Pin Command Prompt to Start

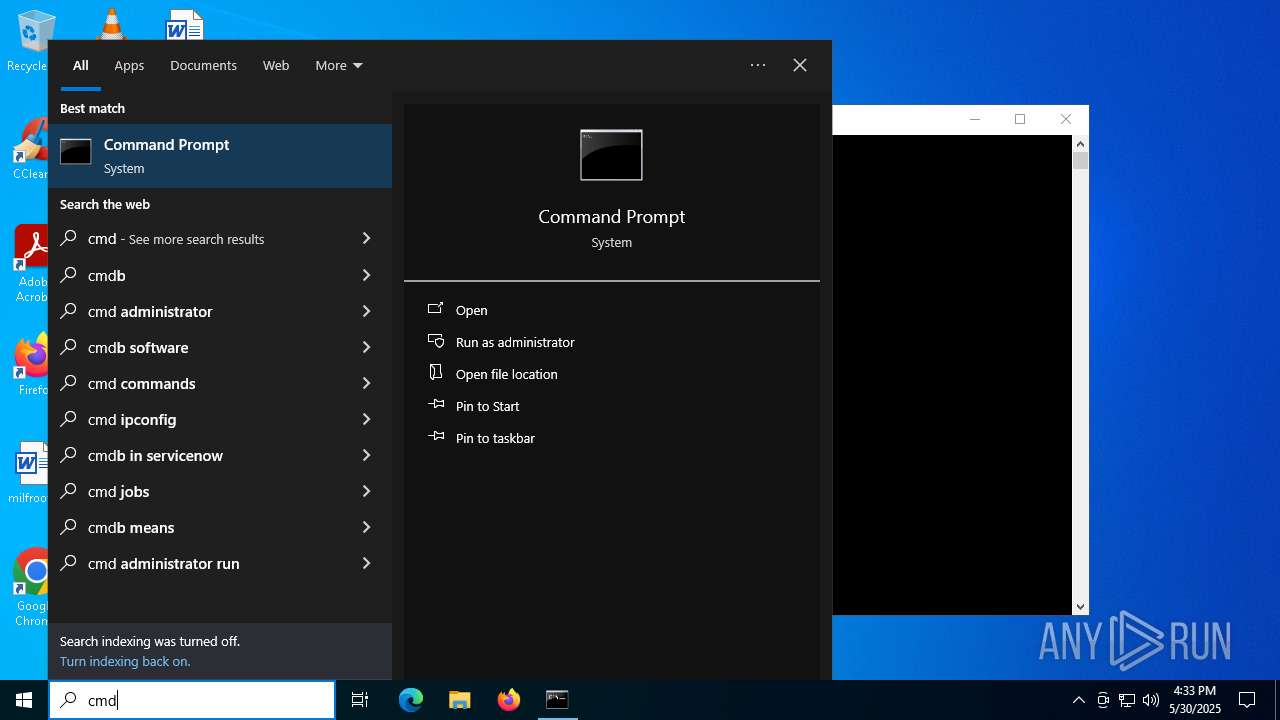(487, 406)
